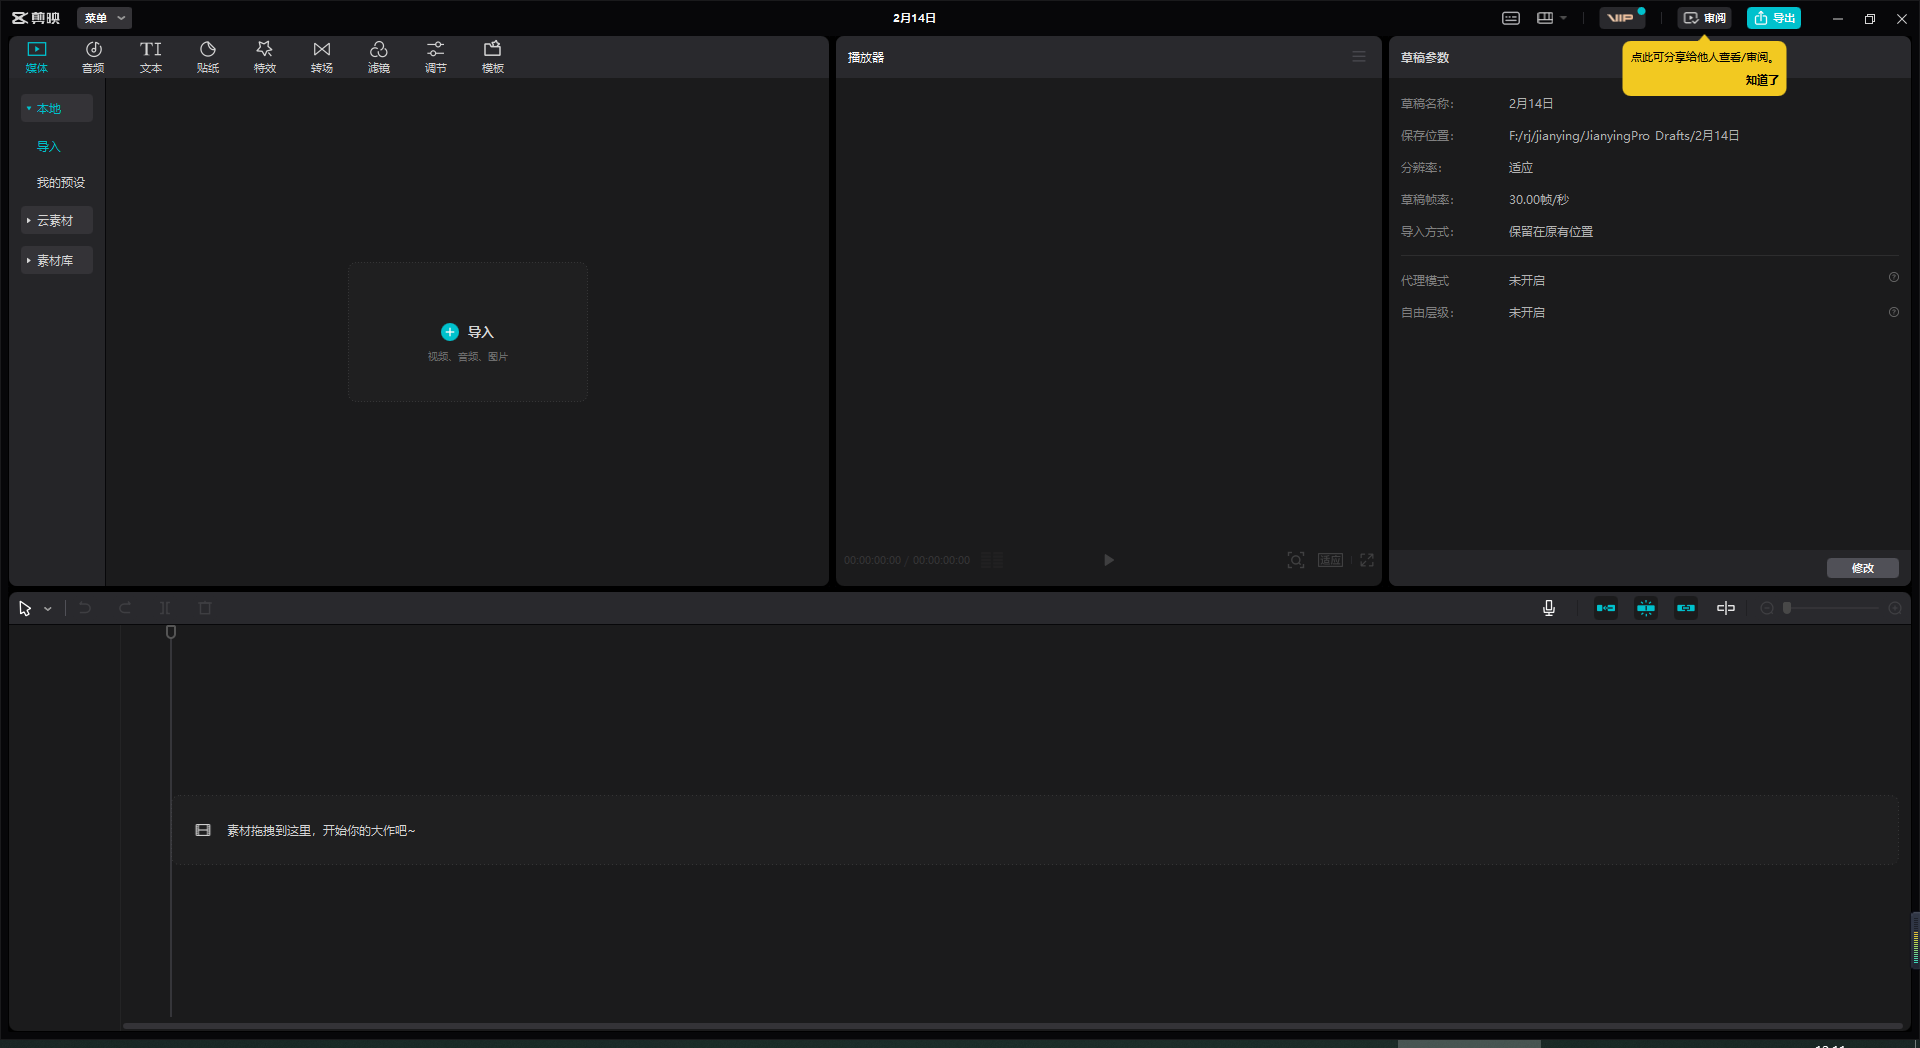Viewport: 1920px width, 1048px height.
Task: Open the 媒体 (Media) tab
Action: click(x=37, y=57)
